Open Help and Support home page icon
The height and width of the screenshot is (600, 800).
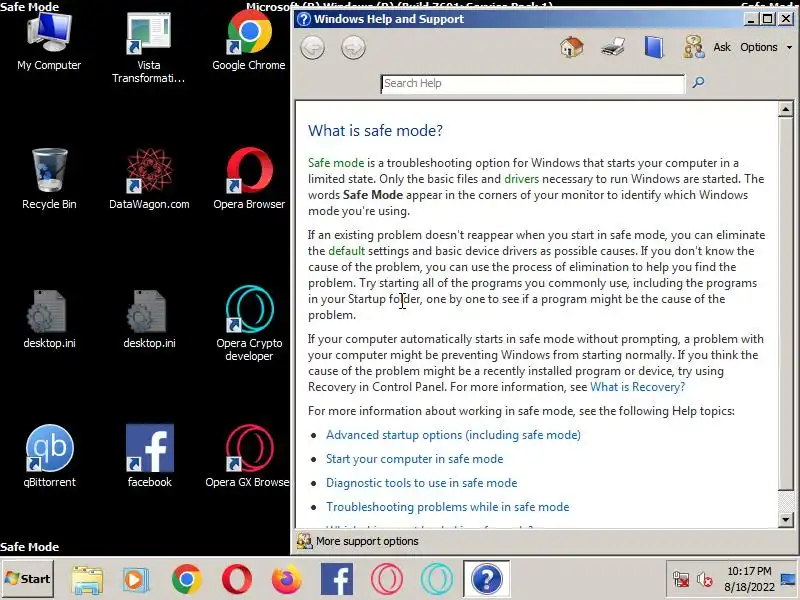(x=571, y=47)
